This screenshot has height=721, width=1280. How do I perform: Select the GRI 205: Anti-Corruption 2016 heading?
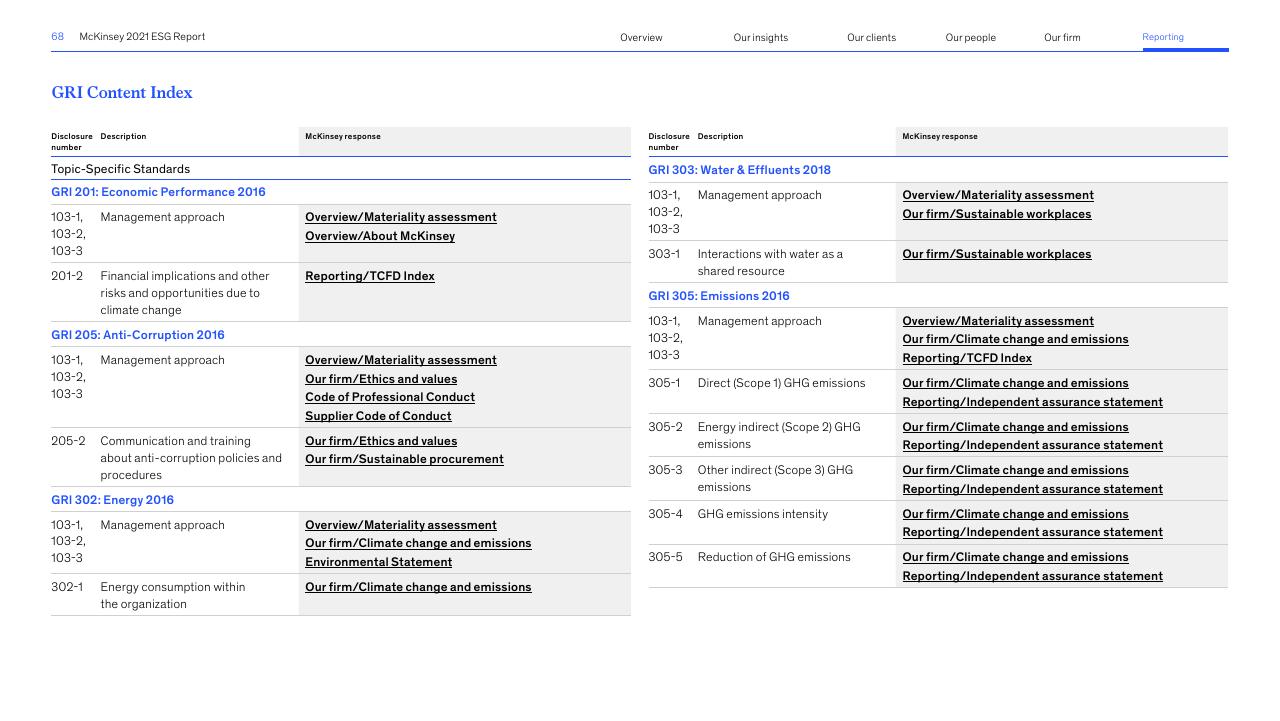[138, 335]
